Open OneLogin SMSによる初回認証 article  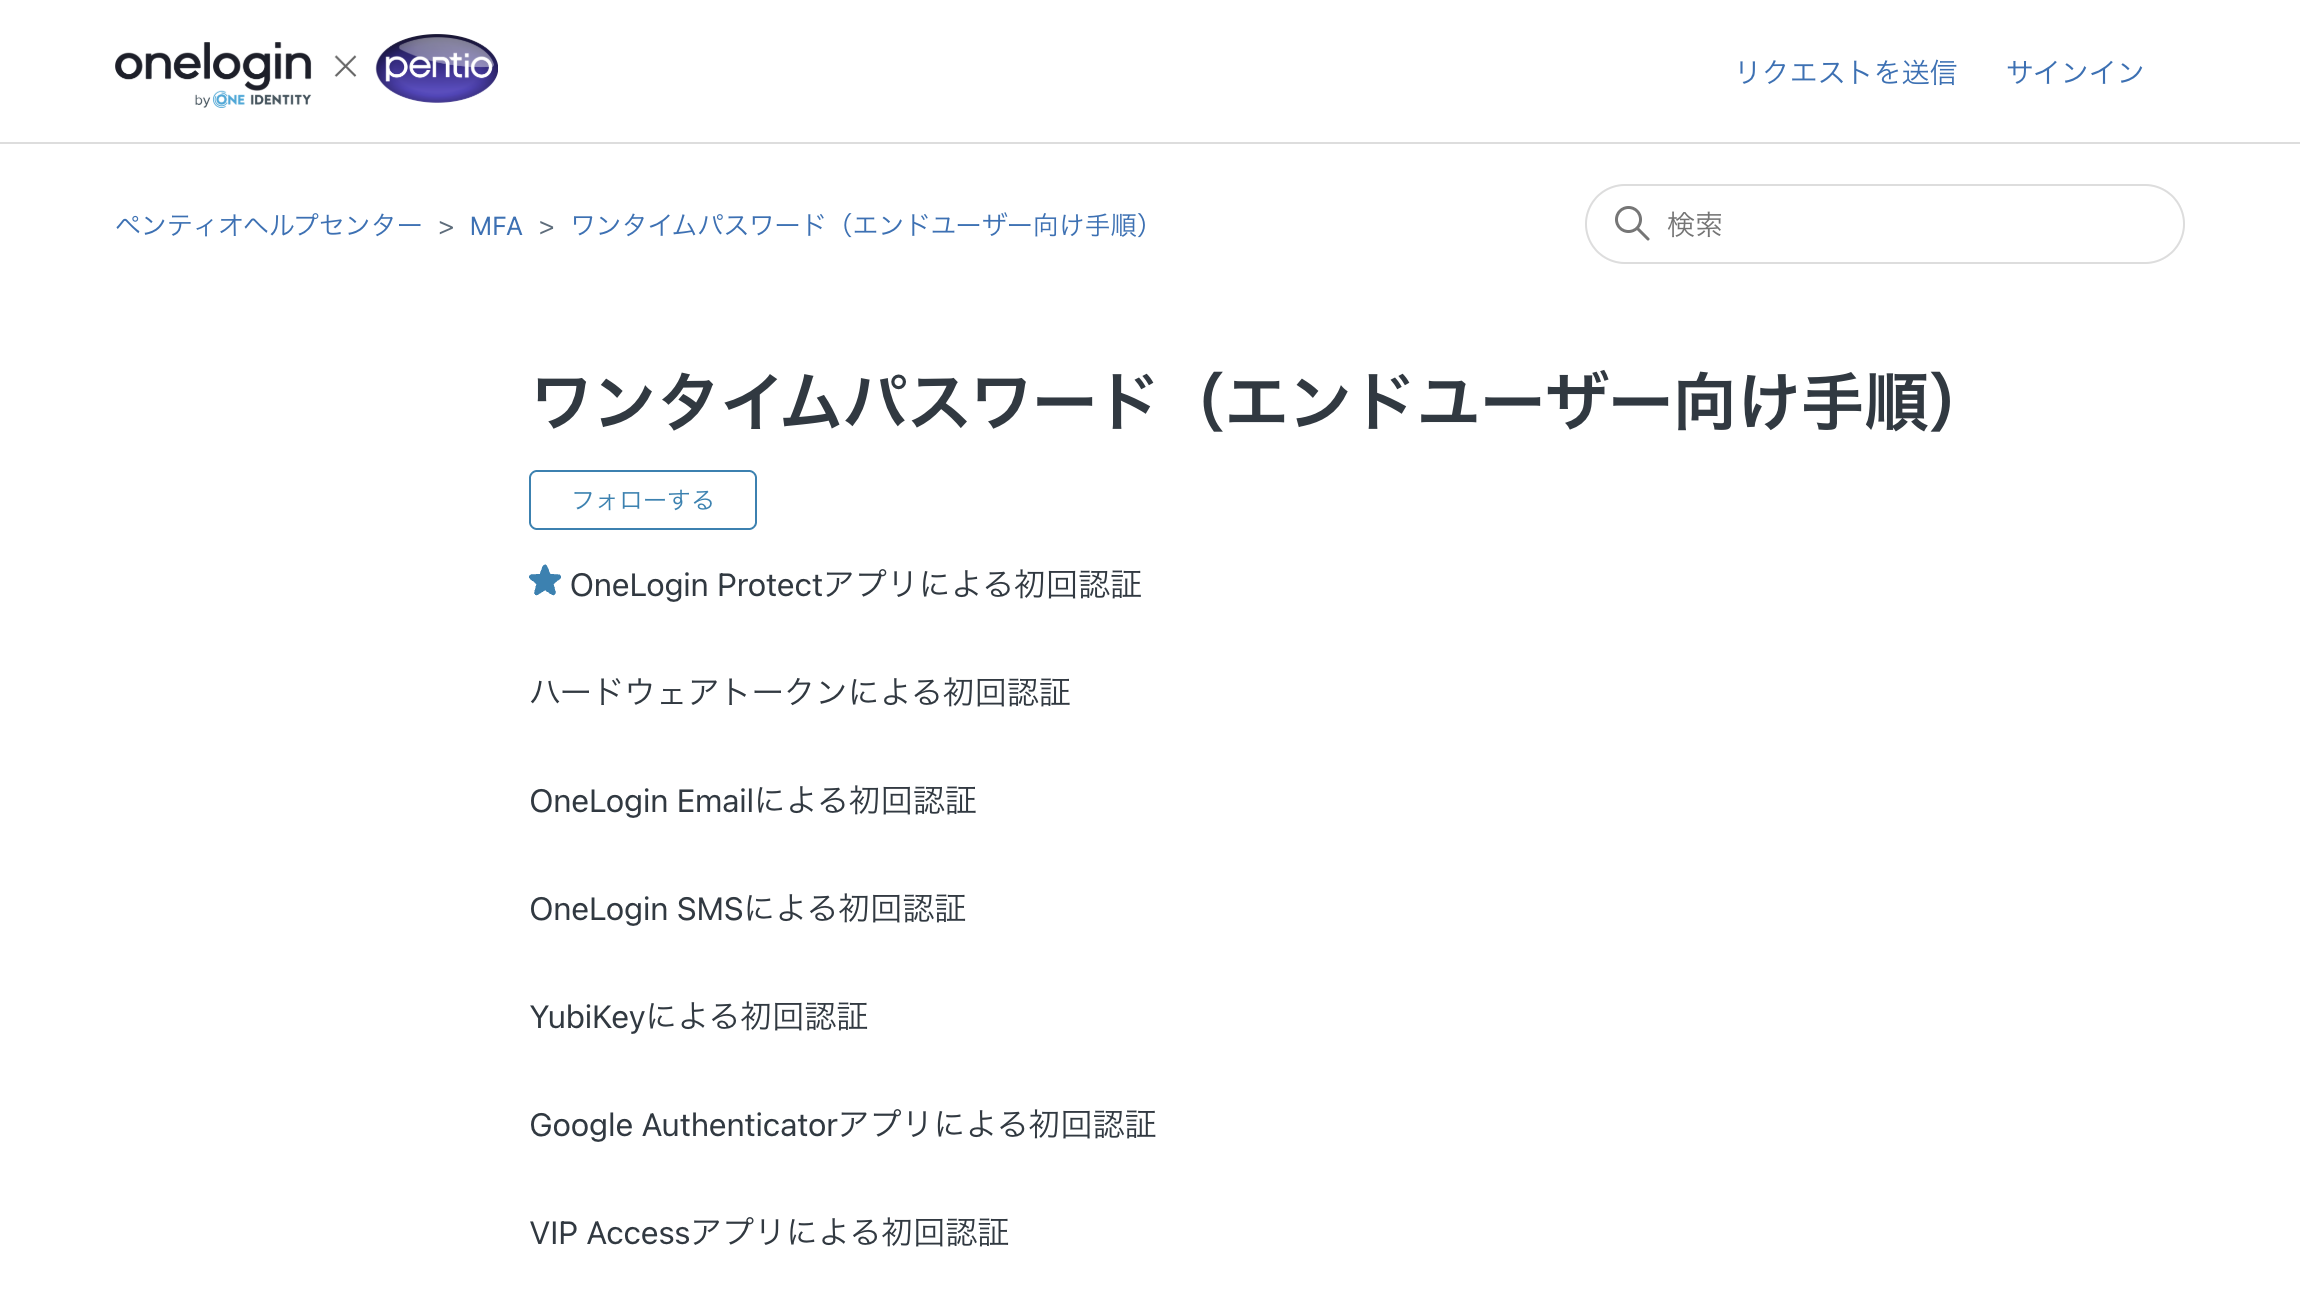point(748,909)
